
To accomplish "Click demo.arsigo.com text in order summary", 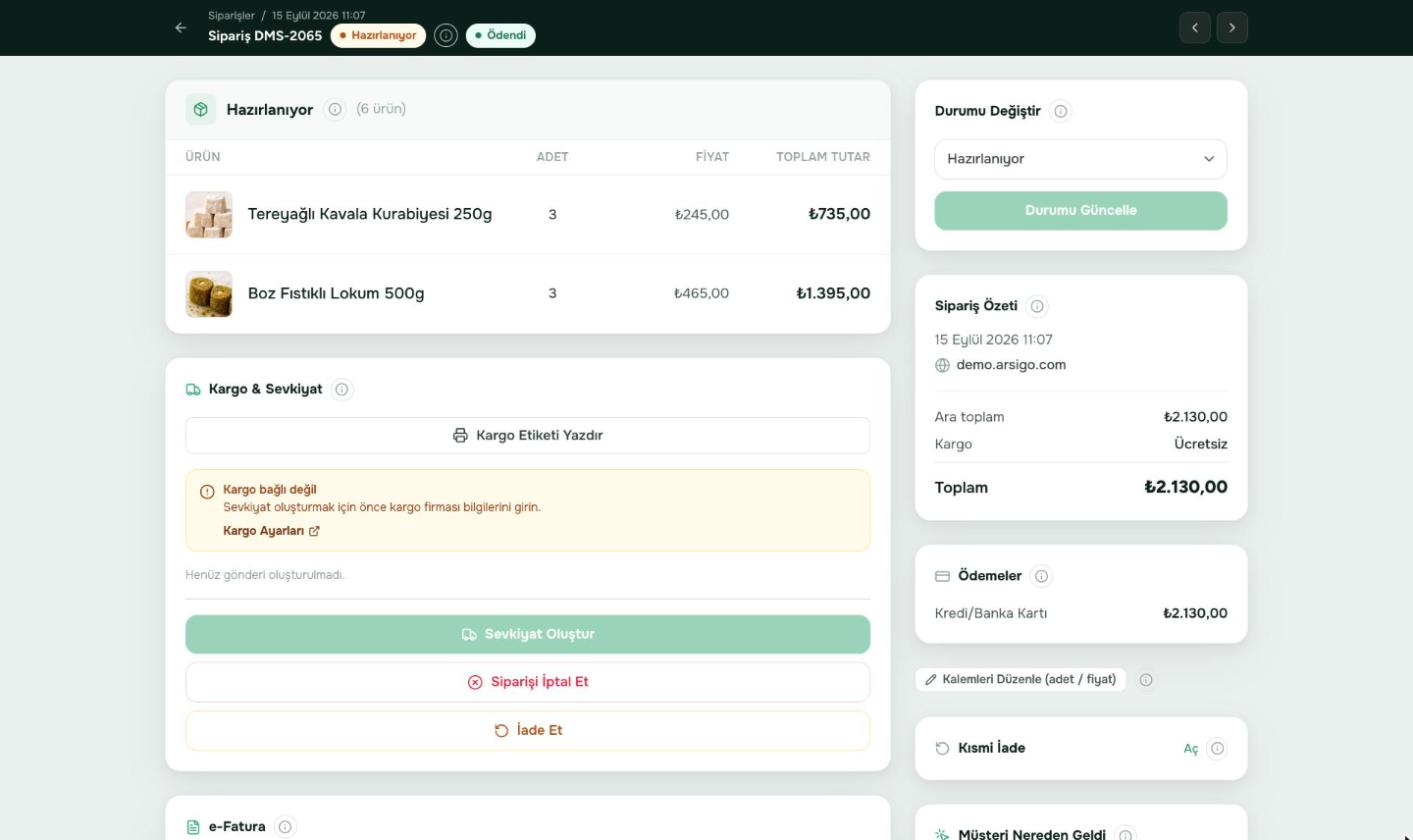I will click(1011, 365).
